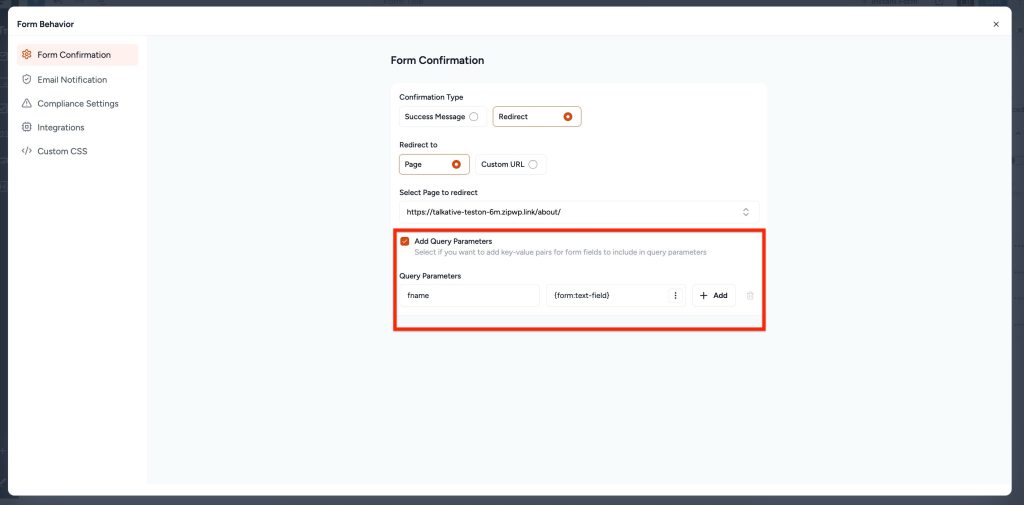
Task: Click the Email Notification shield icon
Action: tap(26, 79)
